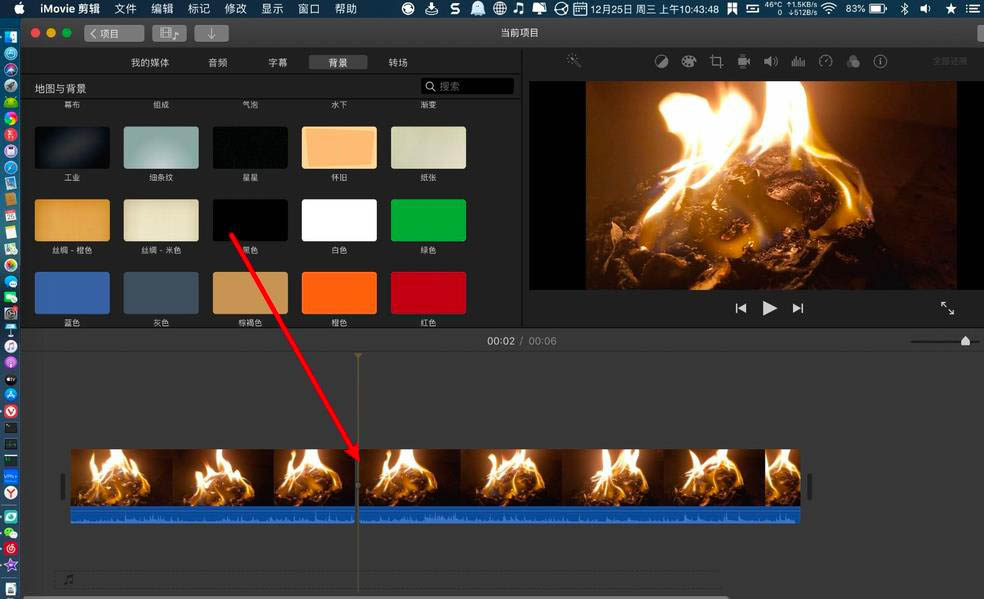The height and width of the screenshot is (599, 984).
Task: Click the import media down-arrow button
Action: pyautogui.click(x=211, y=33)
